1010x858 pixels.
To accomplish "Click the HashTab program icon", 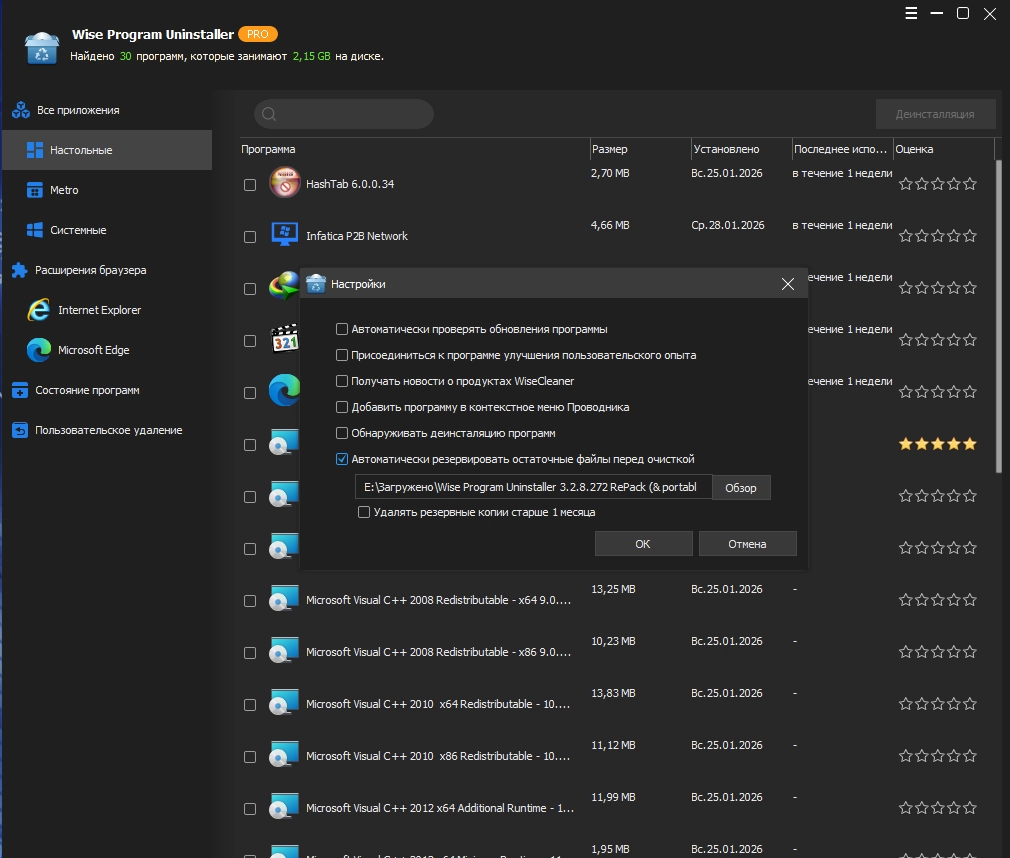I will (x=285, y=184).
